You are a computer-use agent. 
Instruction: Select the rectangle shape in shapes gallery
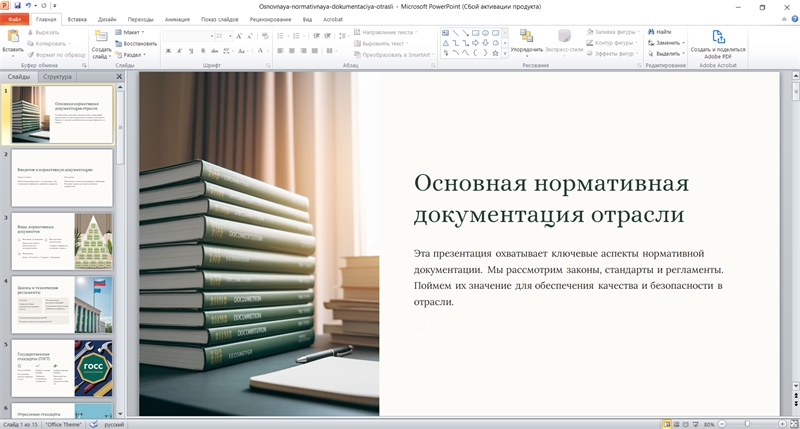pyautogui.click(x=476, y=33)
